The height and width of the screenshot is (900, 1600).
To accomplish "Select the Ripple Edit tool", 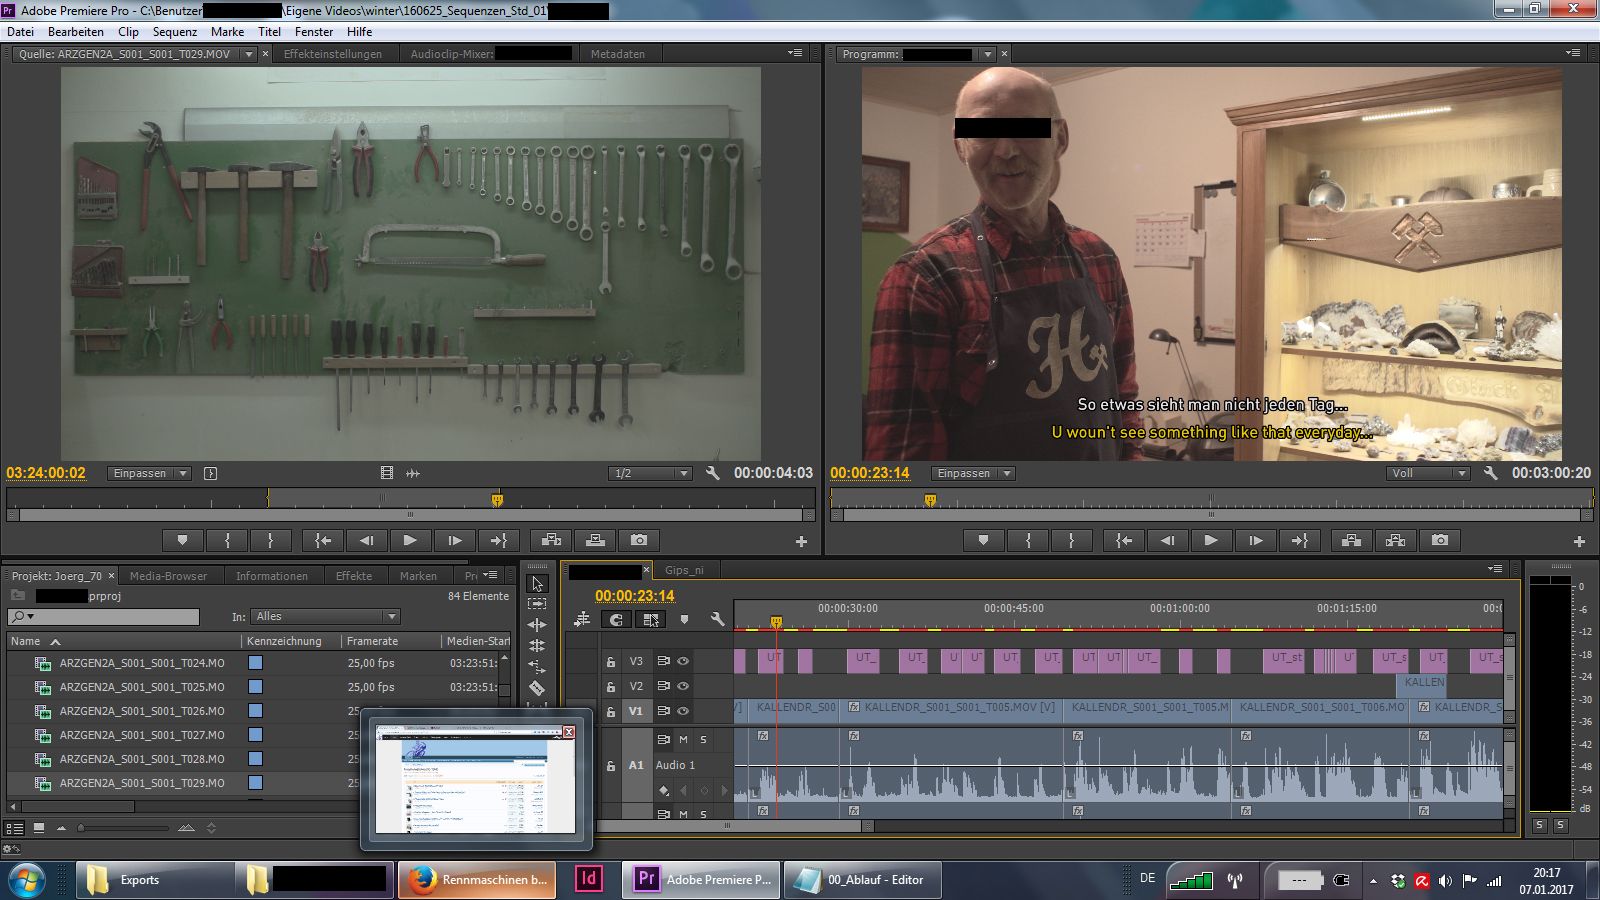I will 537,624.
